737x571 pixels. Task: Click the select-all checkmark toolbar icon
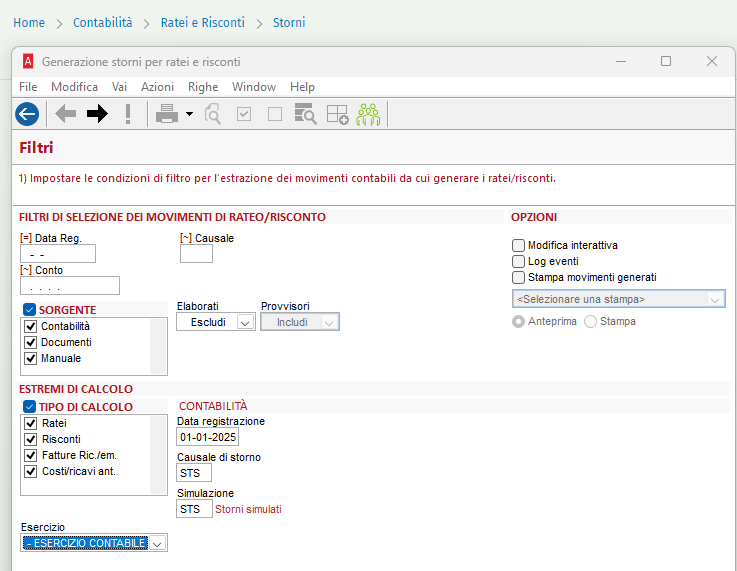(x=244, y=114)
